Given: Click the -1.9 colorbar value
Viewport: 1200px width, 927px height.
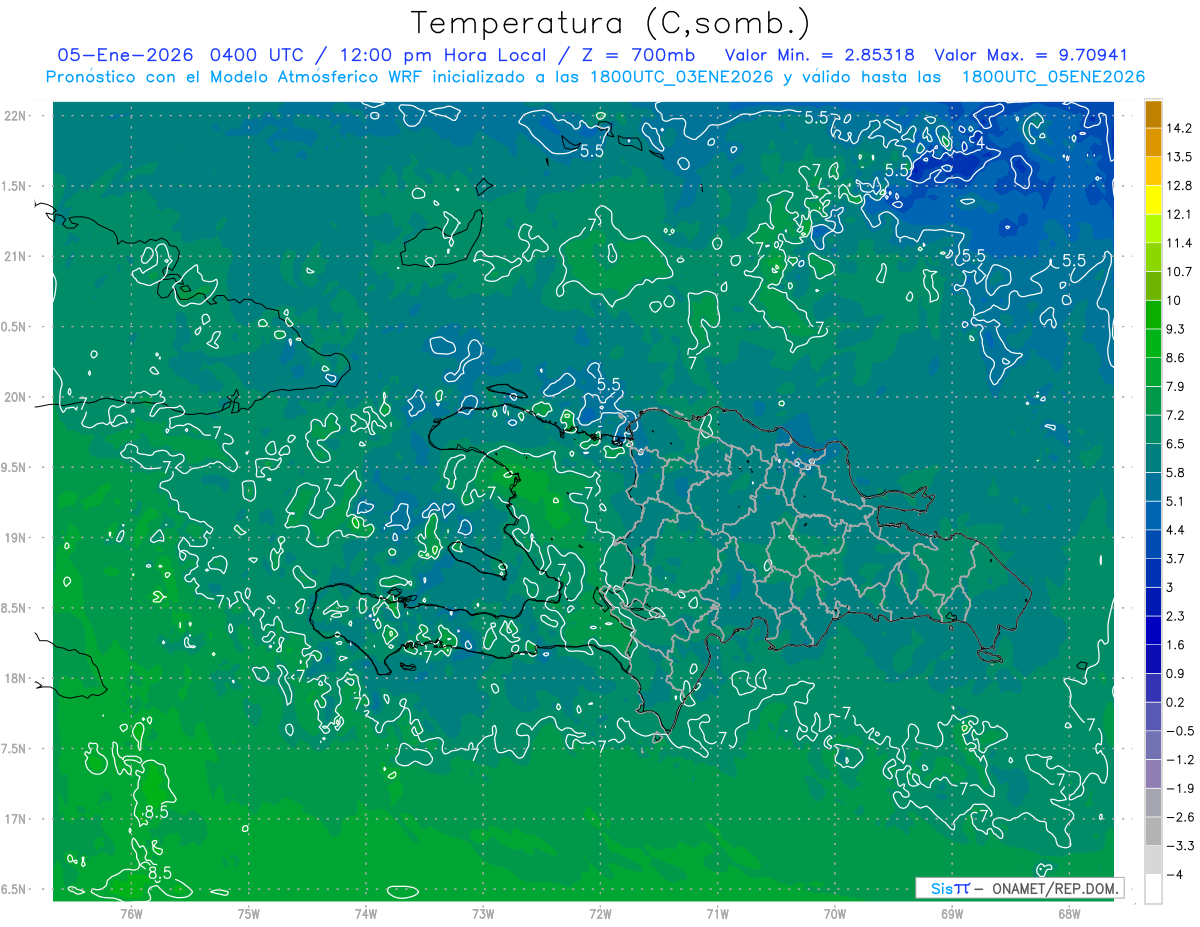Looking at the screenshot, I should coord(1179,789).
